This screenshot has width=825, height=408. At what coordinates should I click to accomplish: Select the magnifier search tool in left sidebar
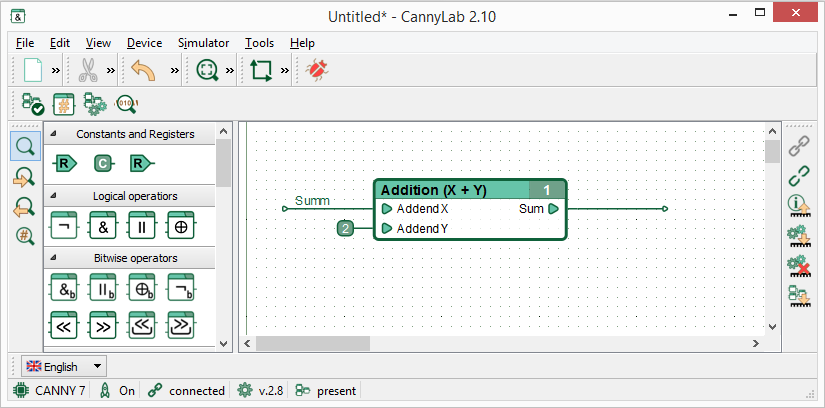[25, 146]
